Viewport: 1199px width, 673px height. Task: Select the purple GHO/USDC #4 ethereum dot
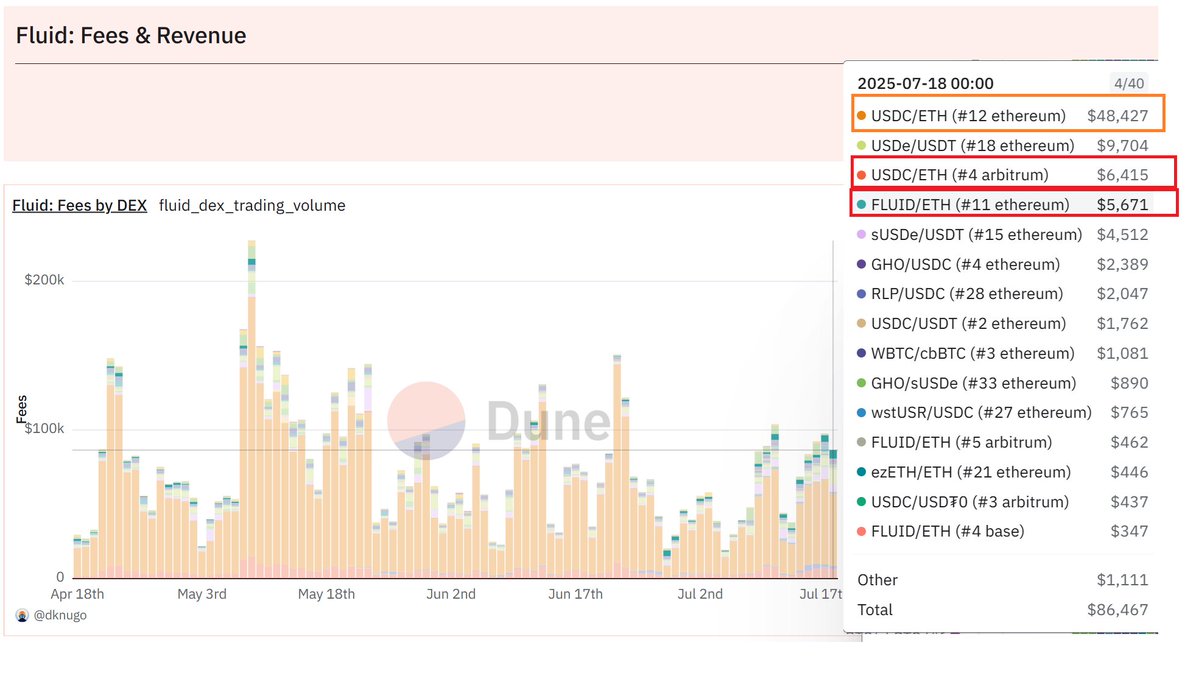pos(861,265)
